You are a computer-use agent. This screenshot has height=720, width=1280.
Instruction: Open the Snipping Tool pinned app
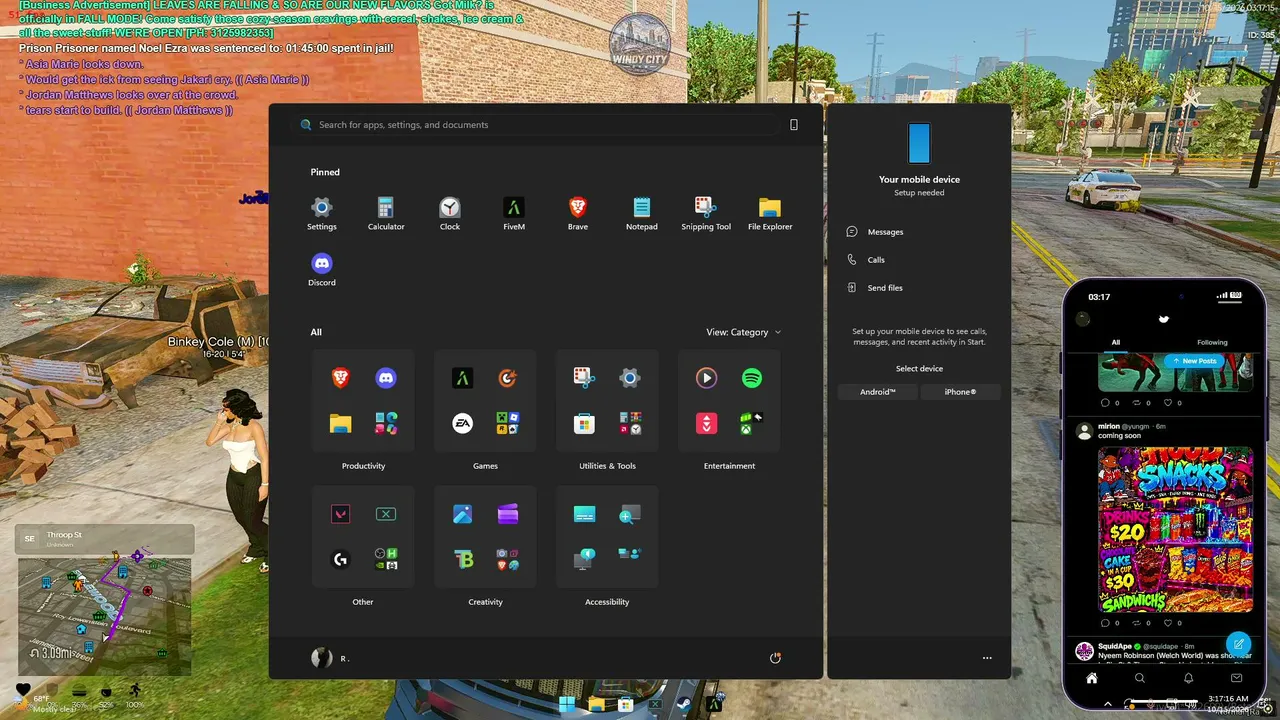pyautogui.click(x=705, y=213)
